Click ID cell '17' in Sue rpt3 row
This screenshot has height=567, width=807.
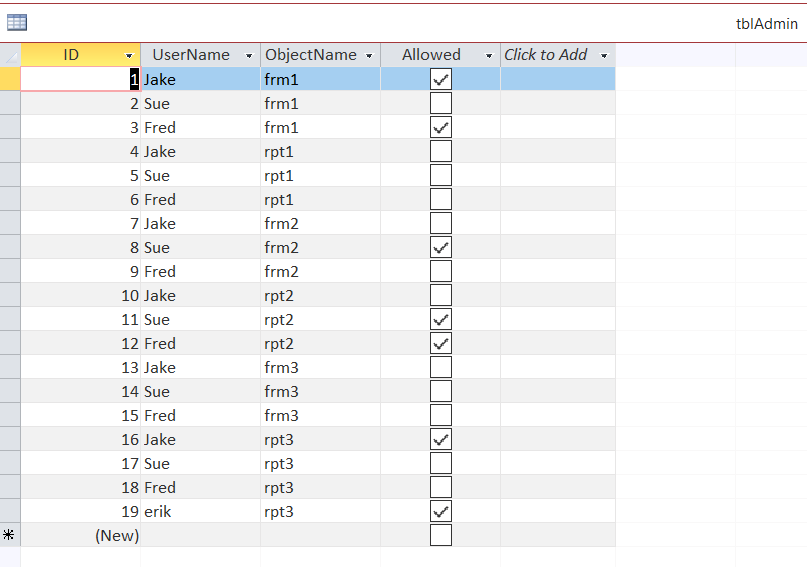(x=80, y=464)
